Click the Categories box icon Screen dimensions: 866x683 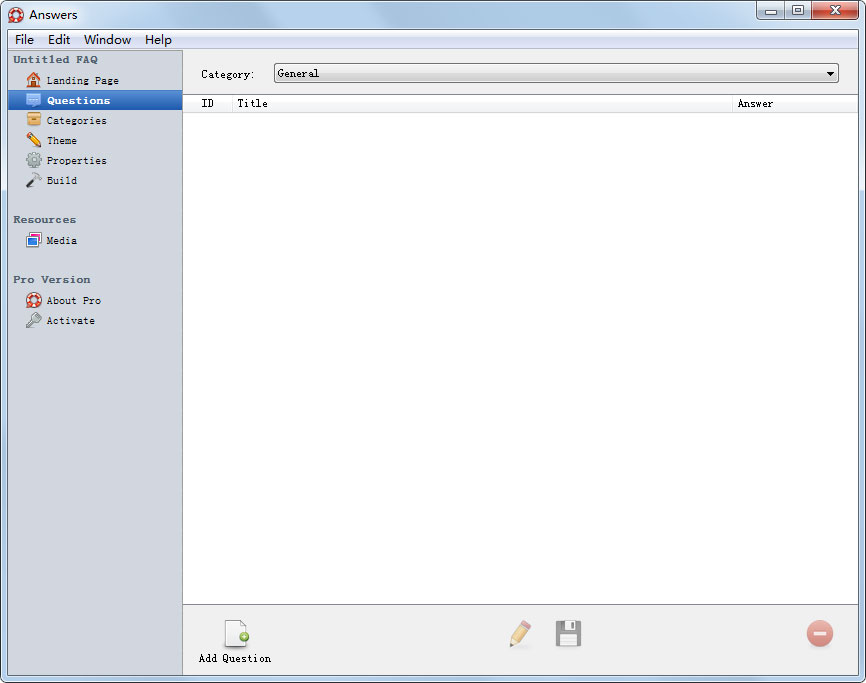pos(34,120)
